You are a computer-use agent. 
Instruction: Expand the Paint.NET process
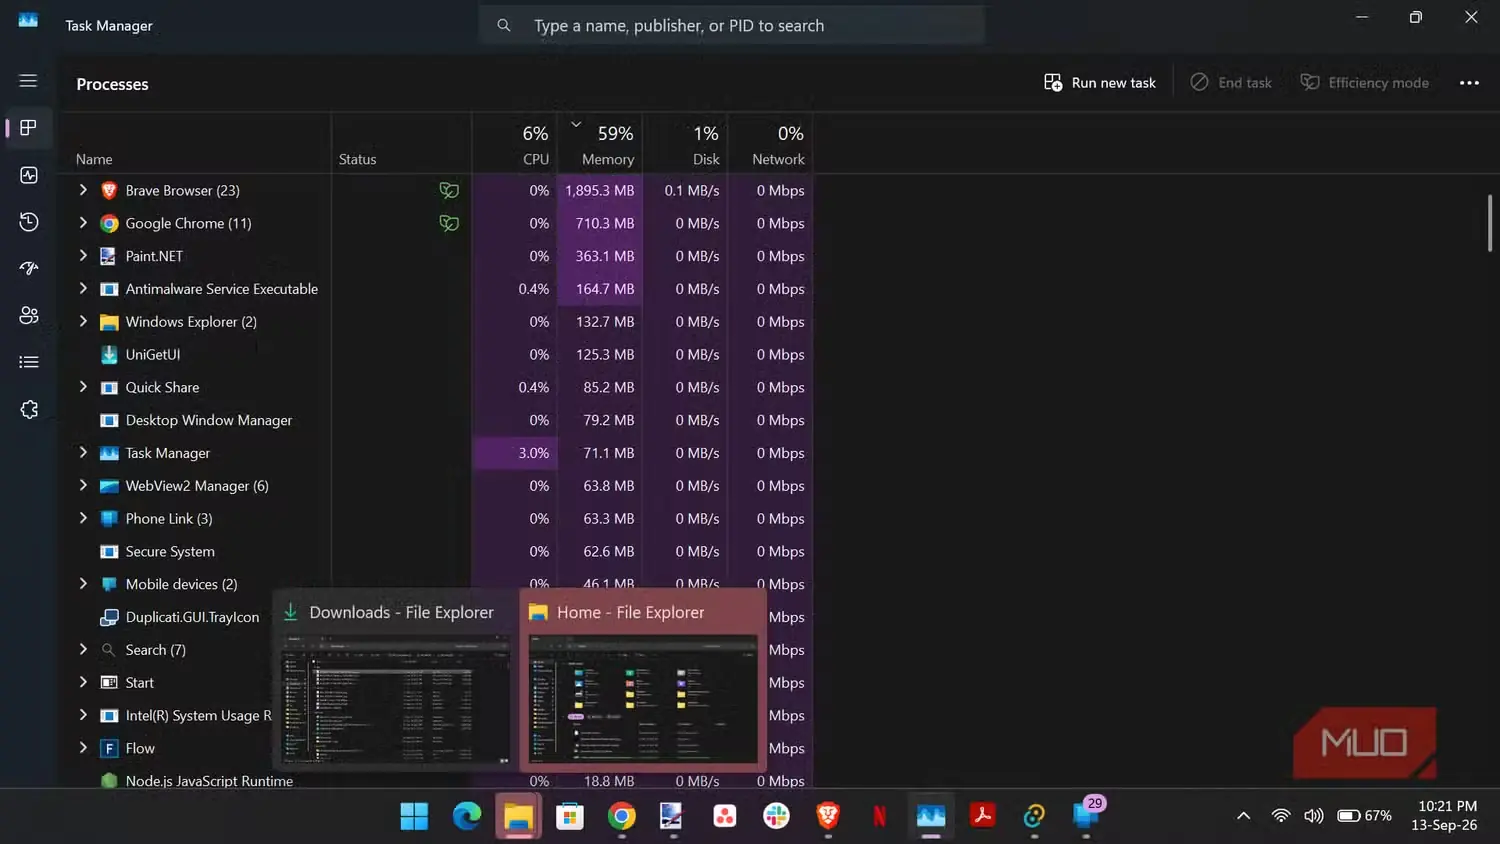[83, 256]
